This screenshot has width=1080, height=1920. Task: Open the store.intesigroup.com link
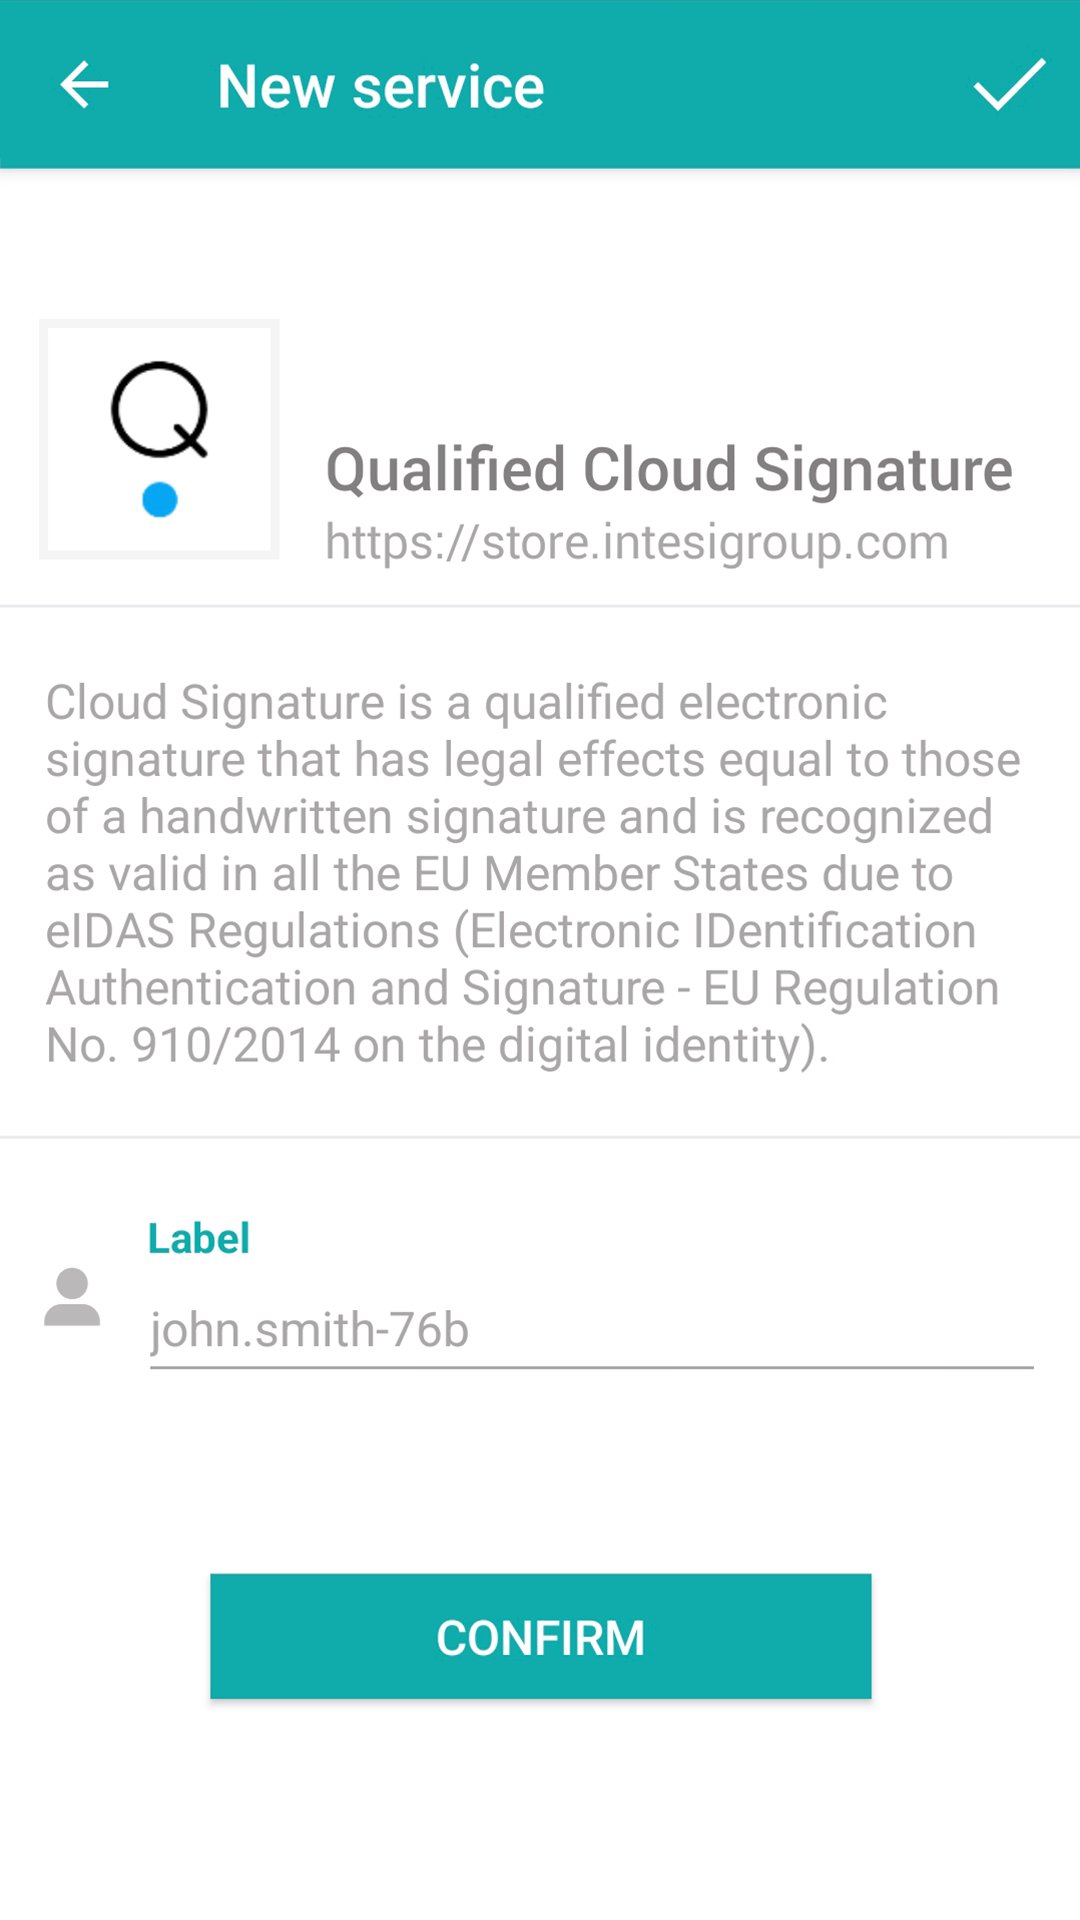(636, 543)
